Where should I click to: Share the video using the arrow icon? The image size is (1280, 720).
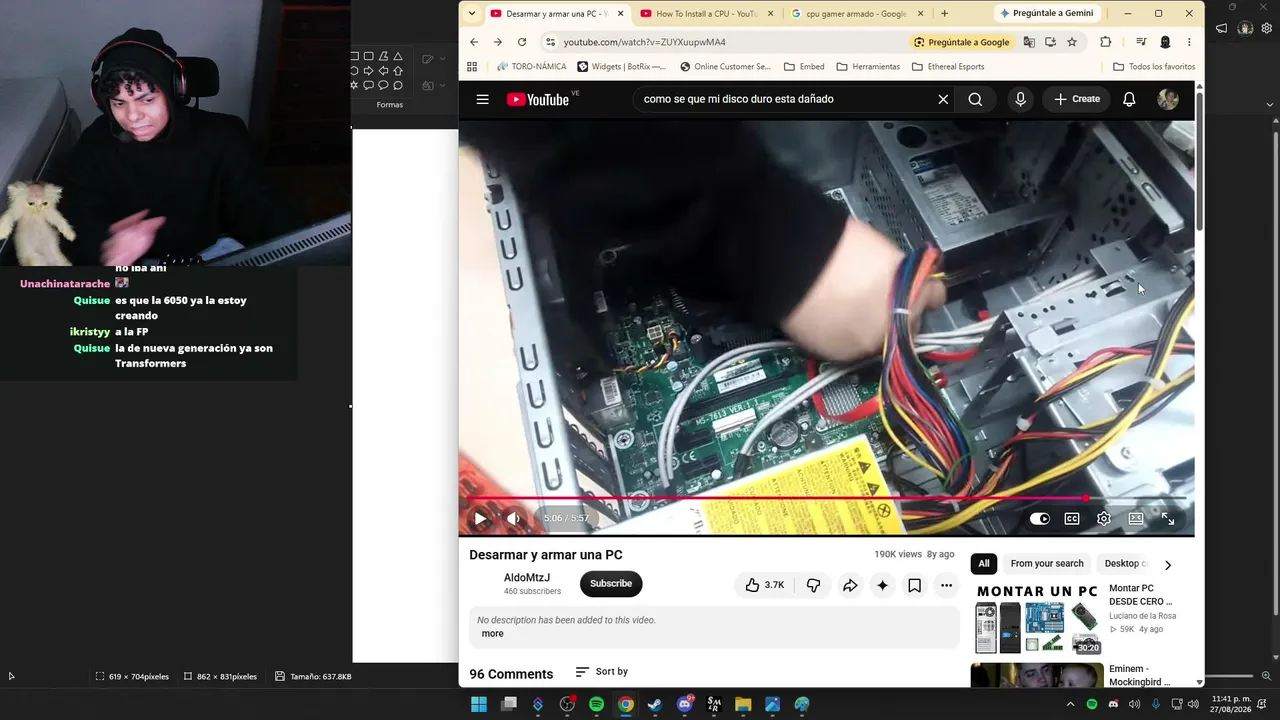point(850,585)
